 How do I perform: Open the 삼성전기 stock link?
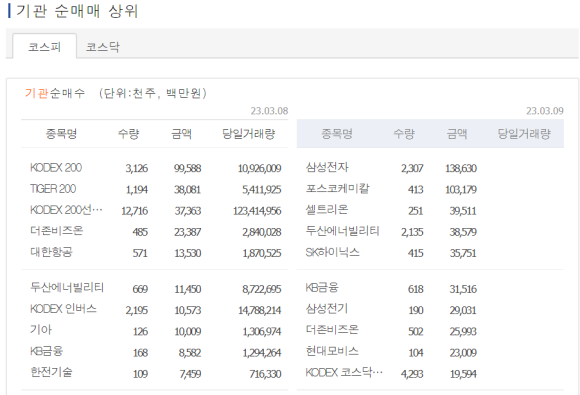(x=327, y=309)
